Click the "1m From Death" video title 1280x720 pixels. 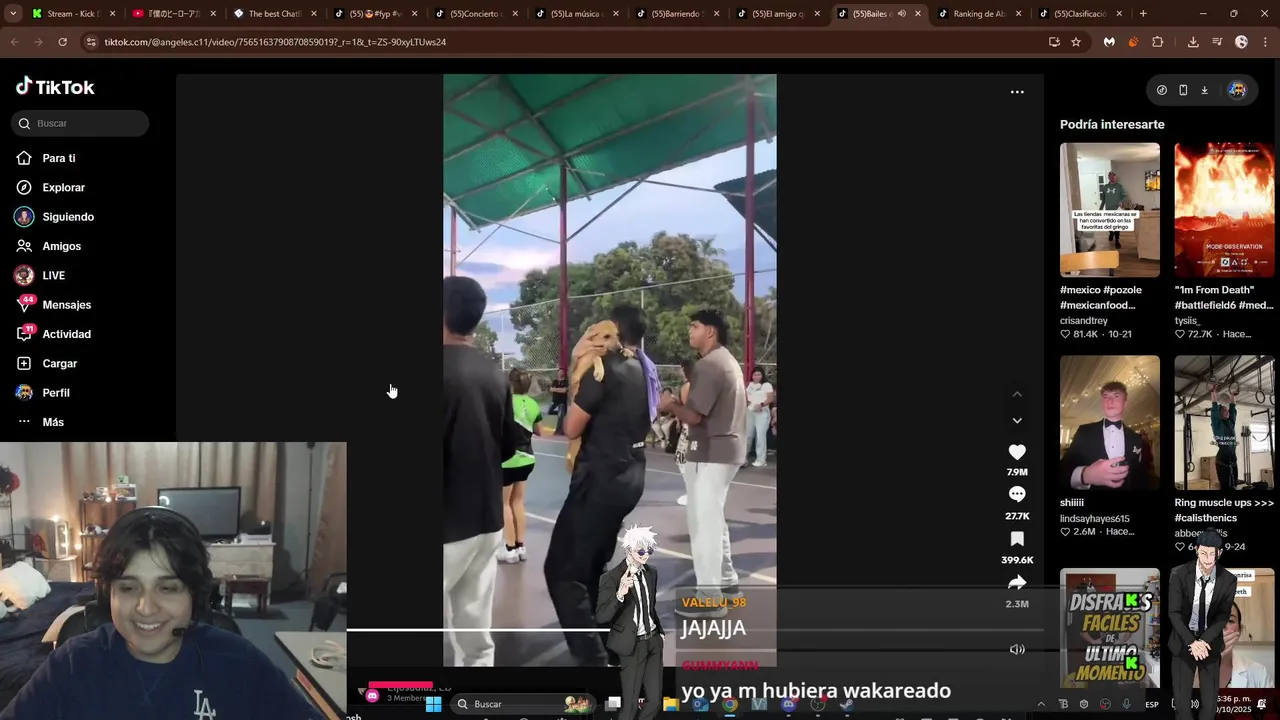[x=1224, y=297]
